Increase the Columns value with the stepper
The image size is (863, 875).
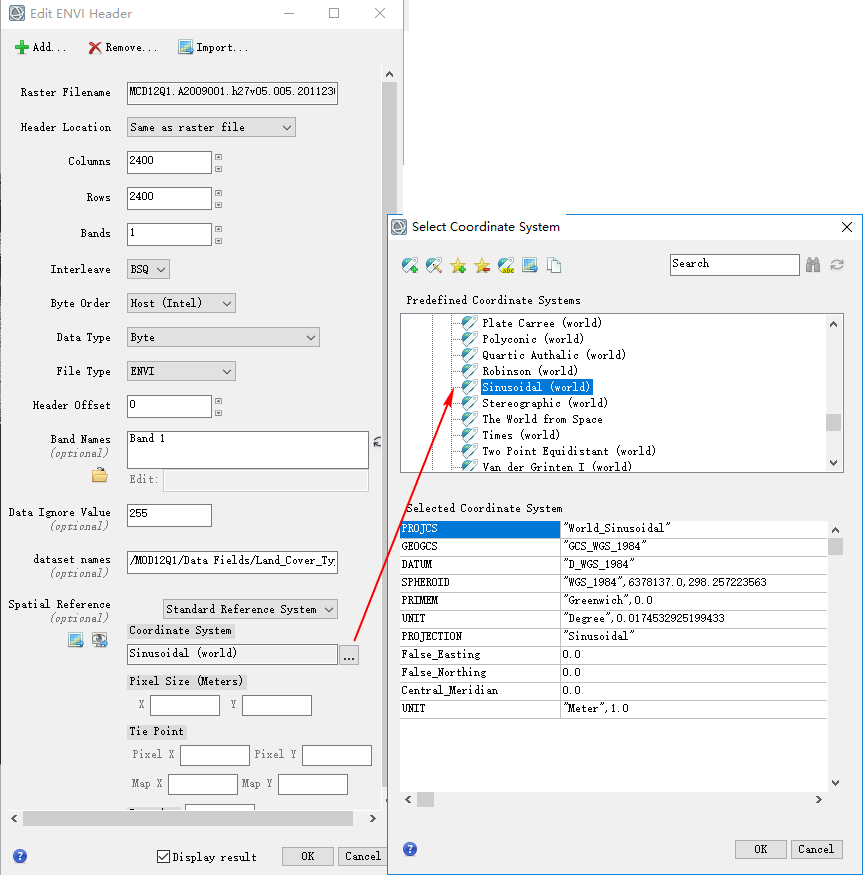(x=218, y=157)
